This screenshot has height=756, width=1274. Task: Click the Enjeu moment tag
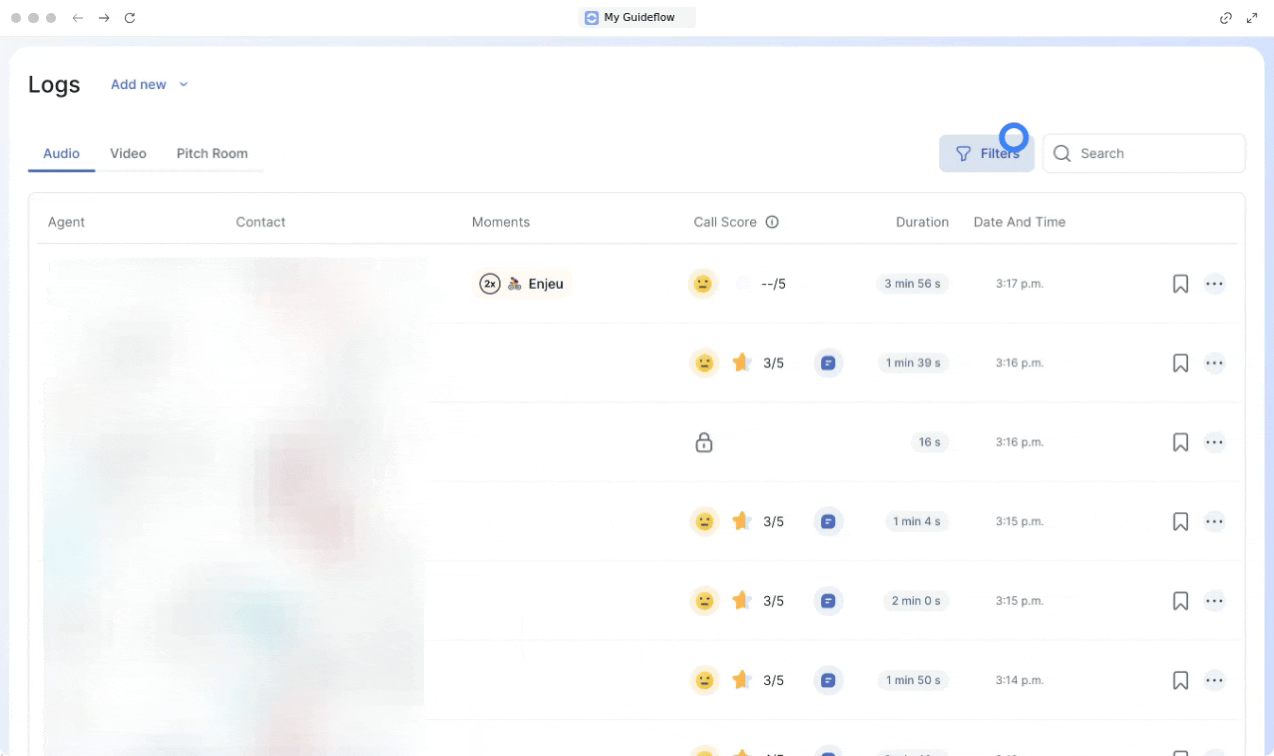[522, 284]
